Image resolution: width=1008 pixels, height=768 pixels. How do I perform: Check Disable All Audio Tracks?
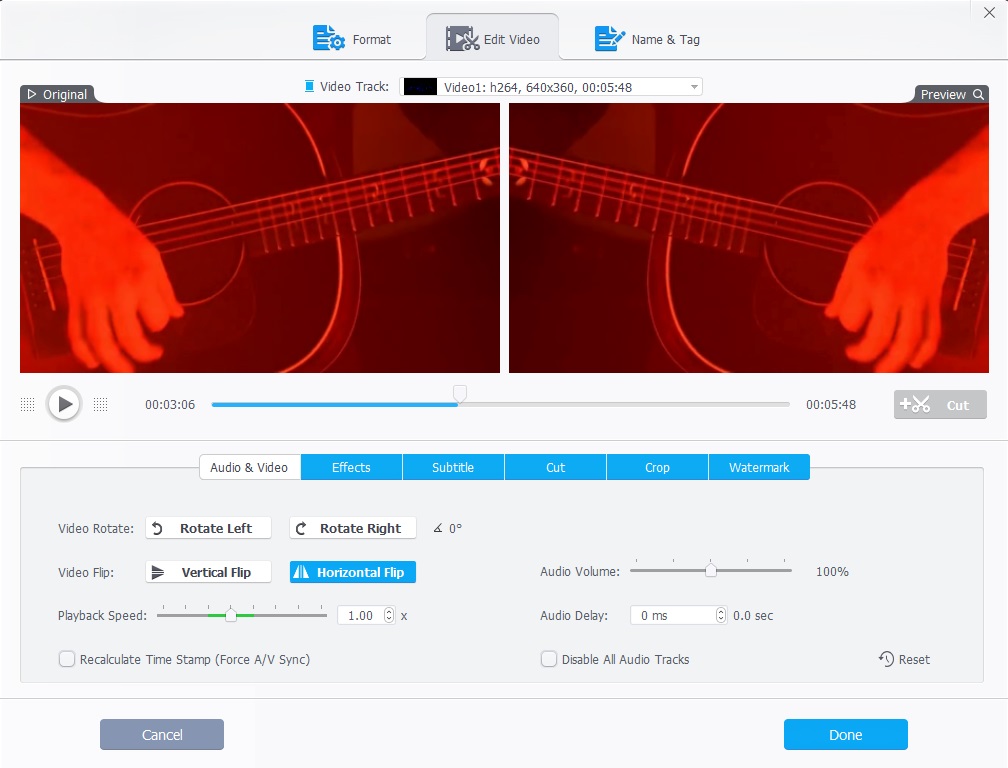coord(549,659)
